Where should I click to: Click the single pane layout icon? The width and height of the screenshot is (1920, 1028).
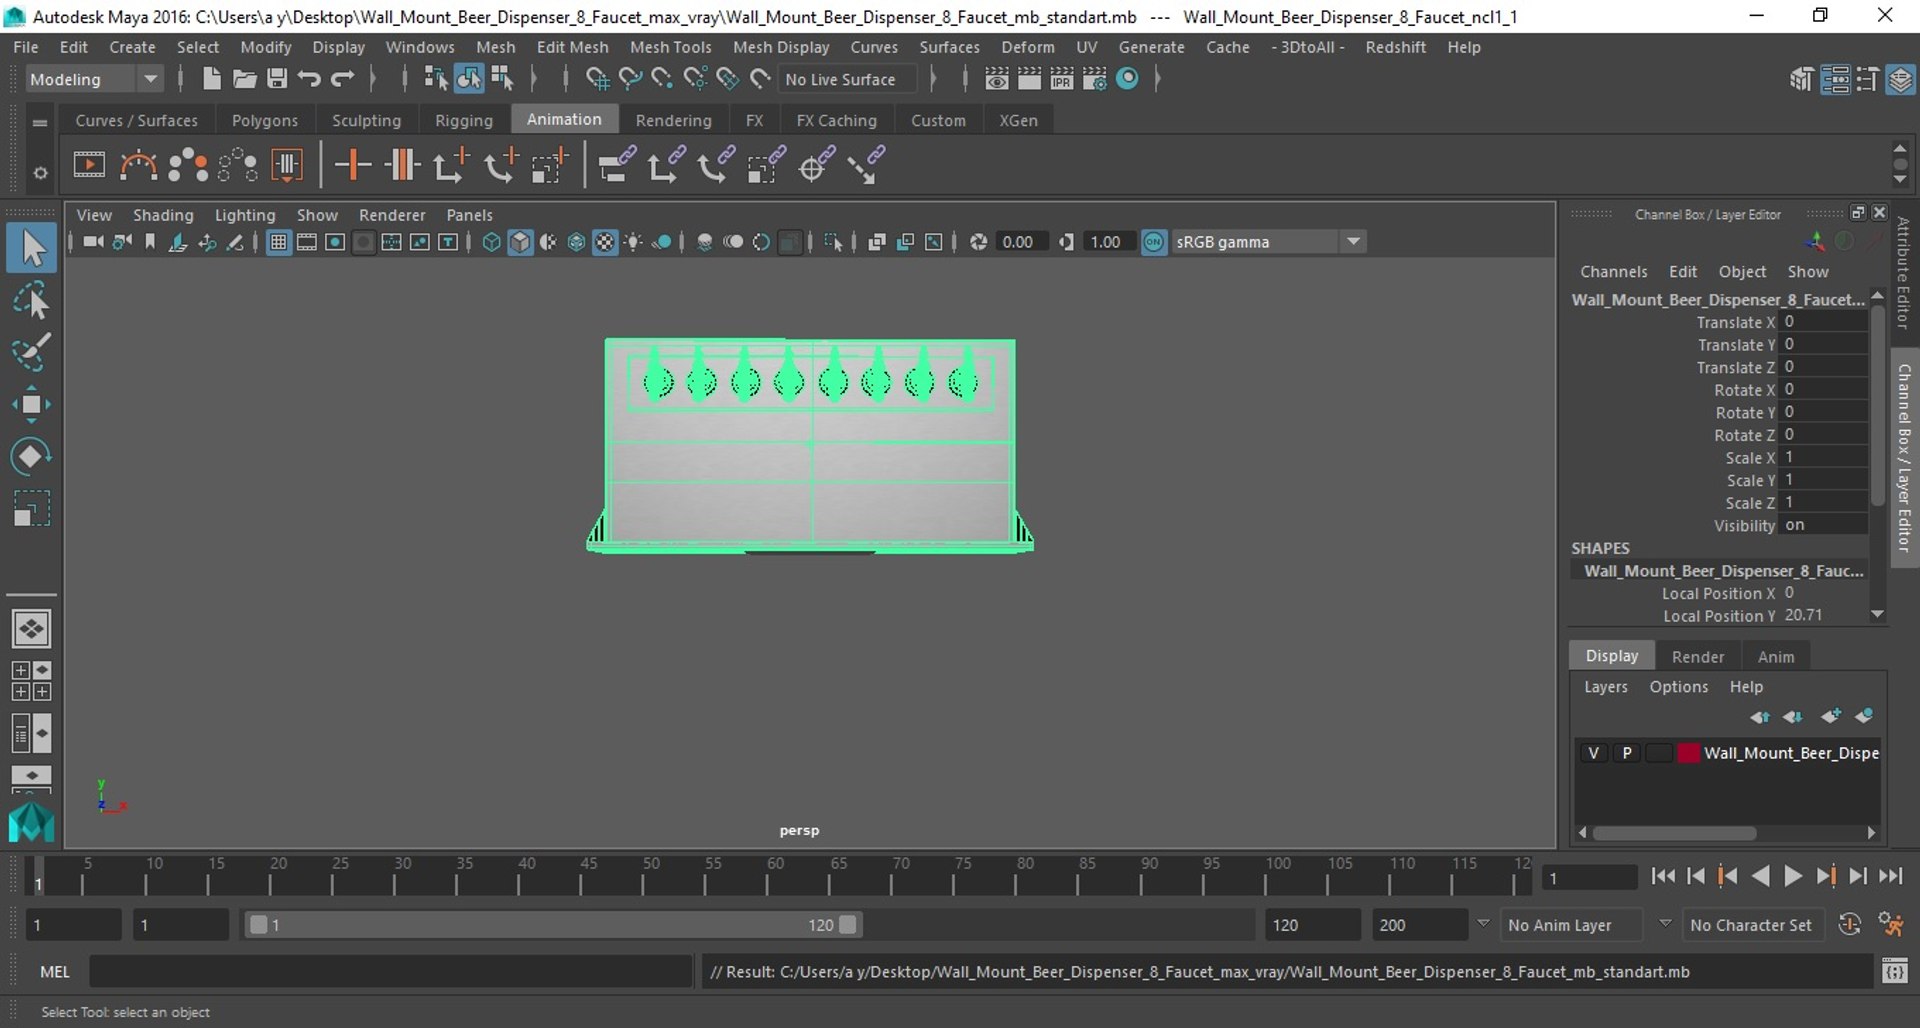click(31, 629)
